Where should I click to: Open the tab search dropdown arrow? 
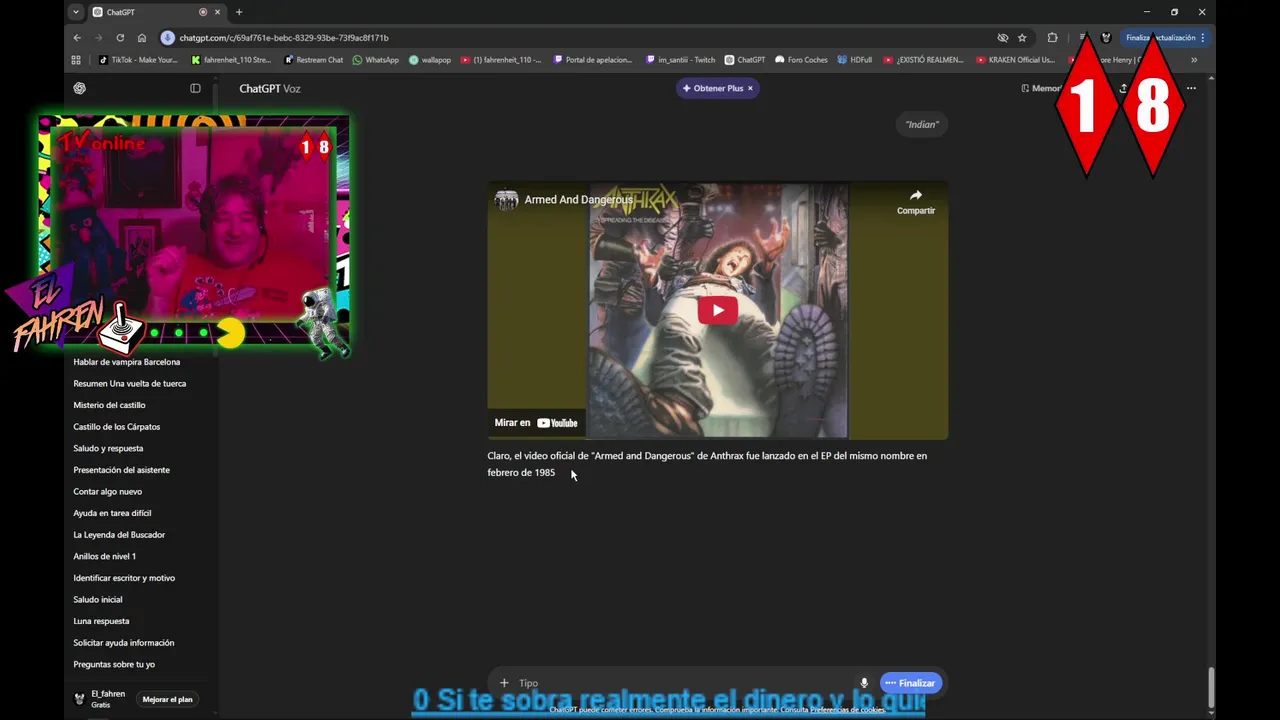pos(76,12)
